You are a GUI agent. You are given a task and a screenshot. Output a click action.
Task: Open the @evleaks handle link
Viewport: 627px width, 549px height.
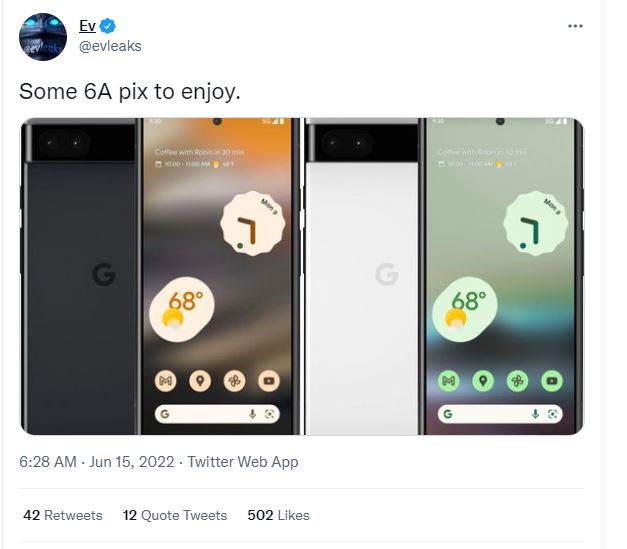click(x=110, y=46)
